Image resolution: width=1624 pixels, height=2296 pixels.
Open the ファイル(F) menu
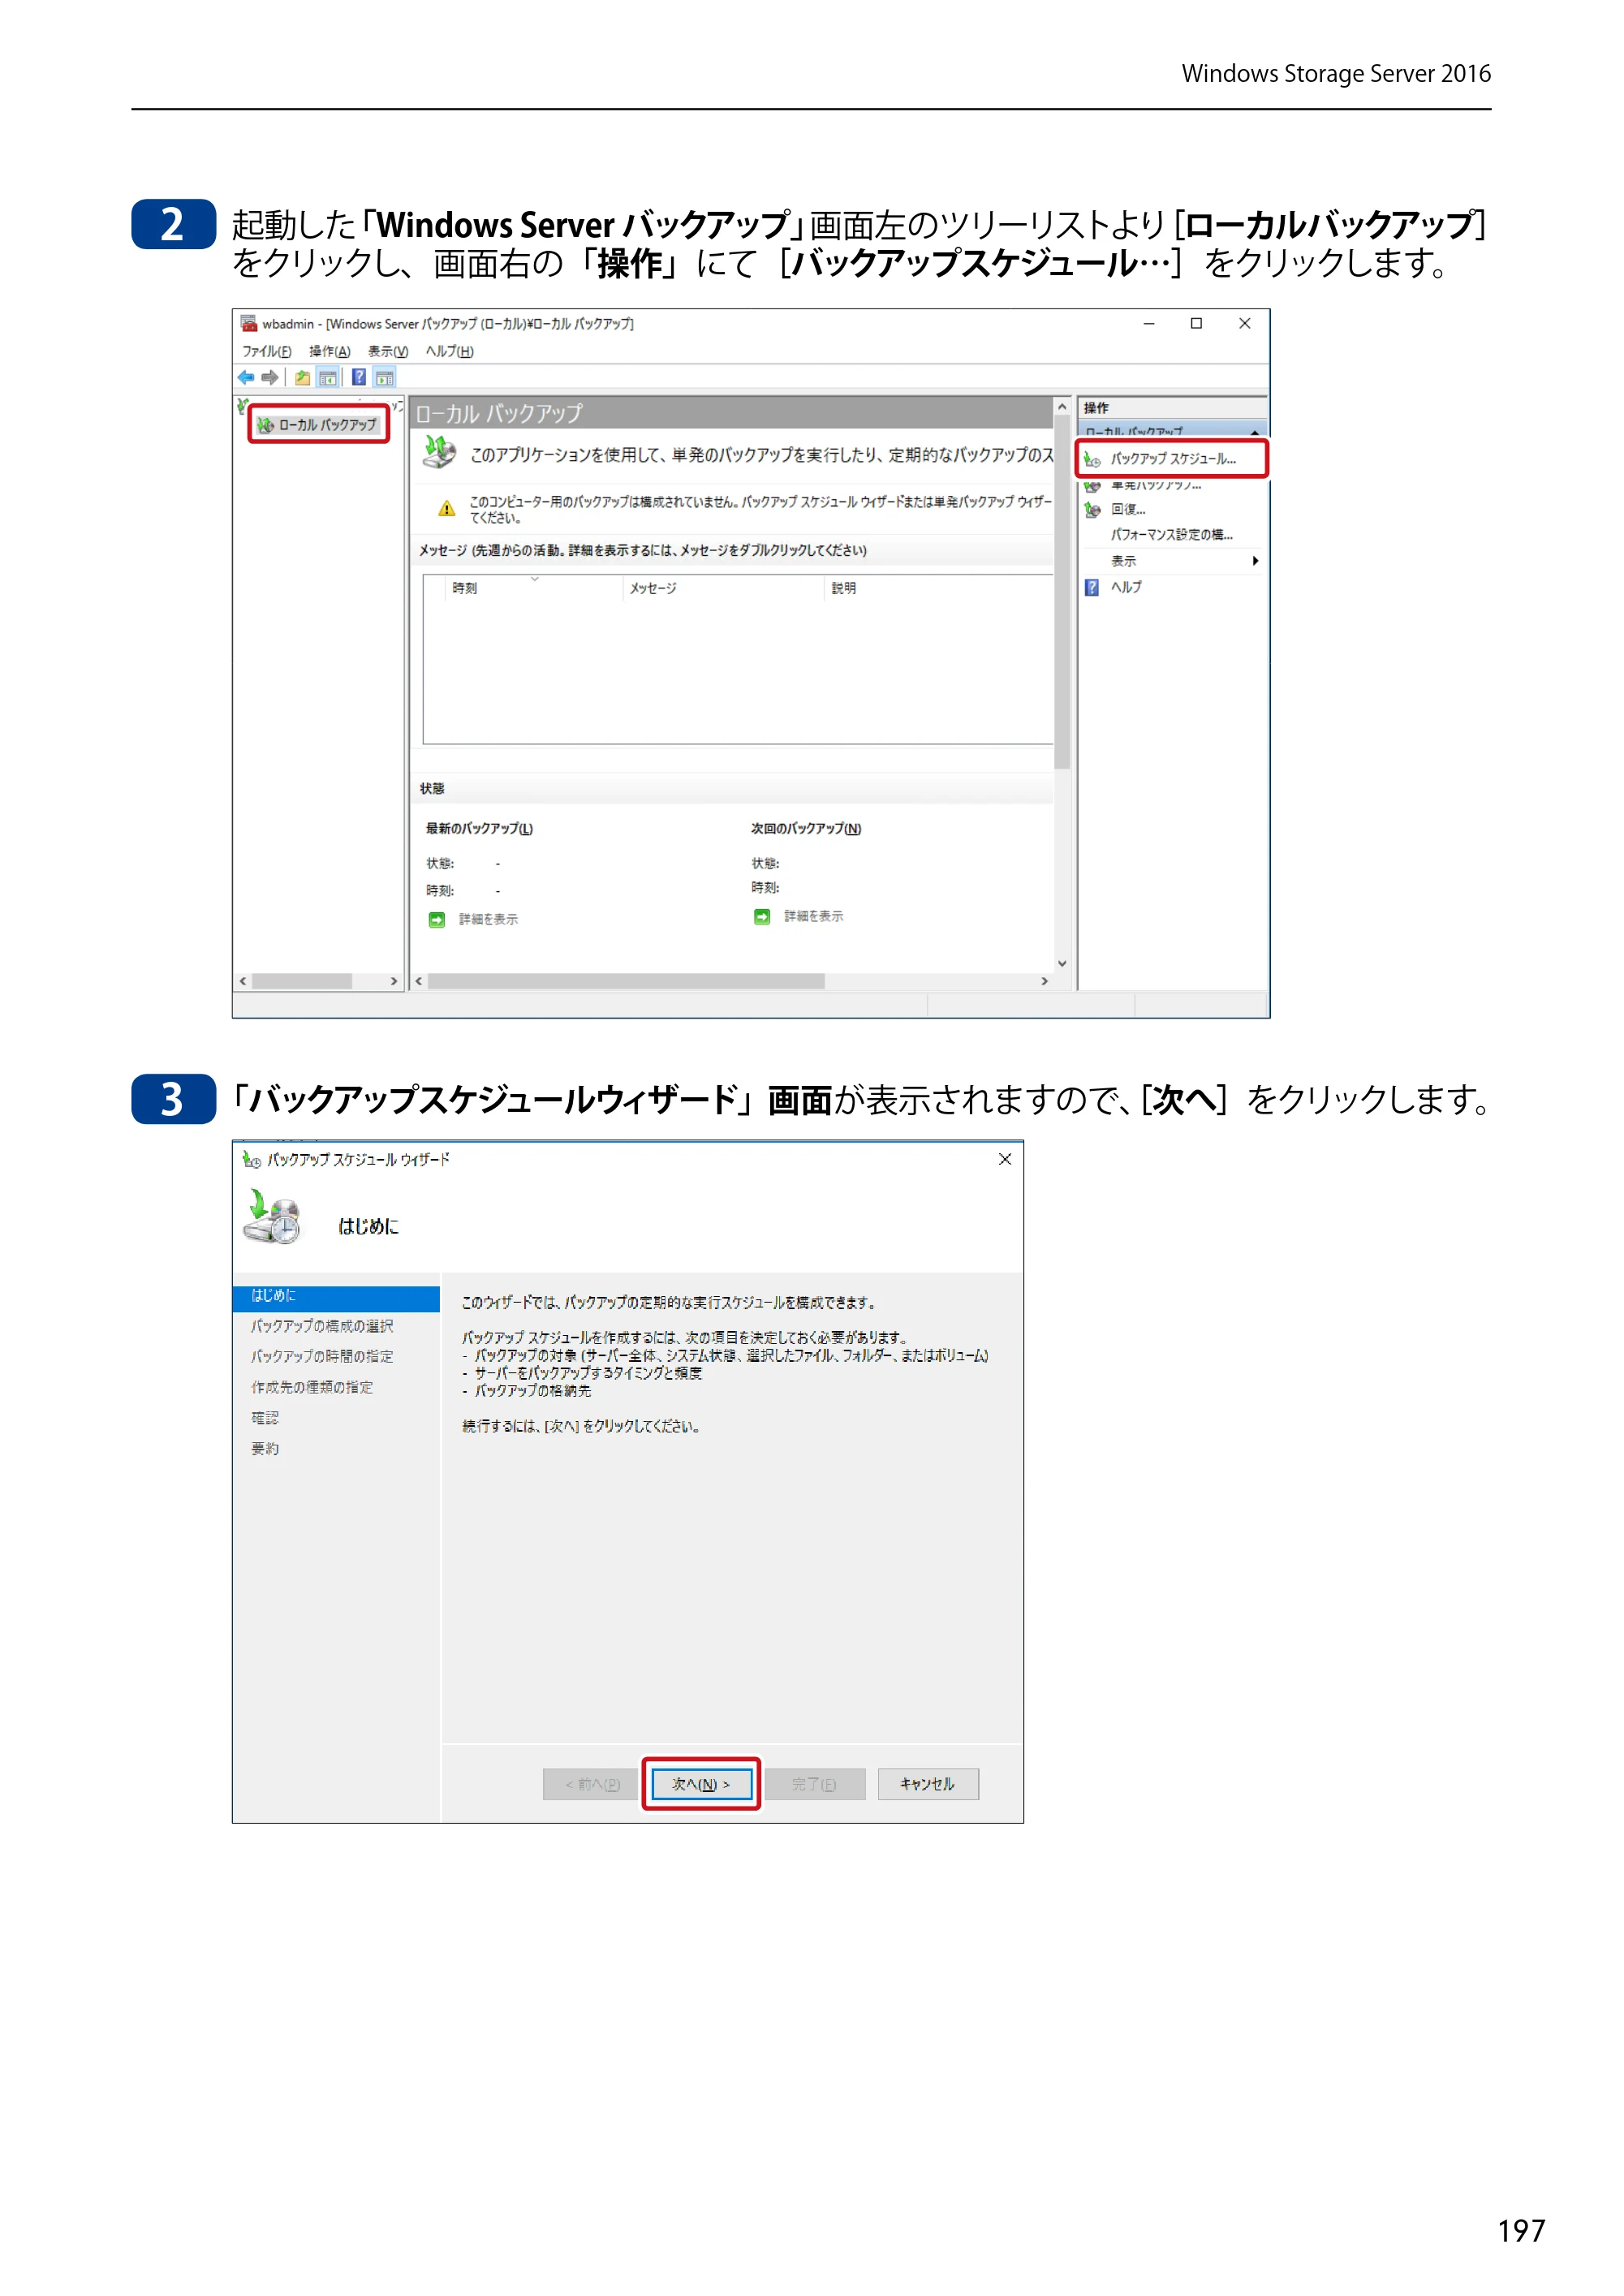pos(266,351)
